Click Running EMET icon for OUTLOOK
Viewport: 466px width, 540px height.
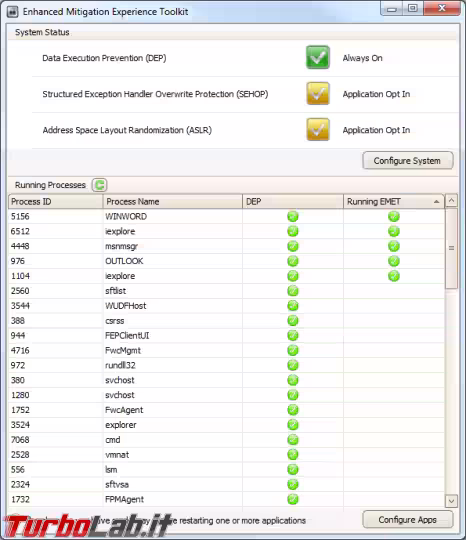coord(394,261)
